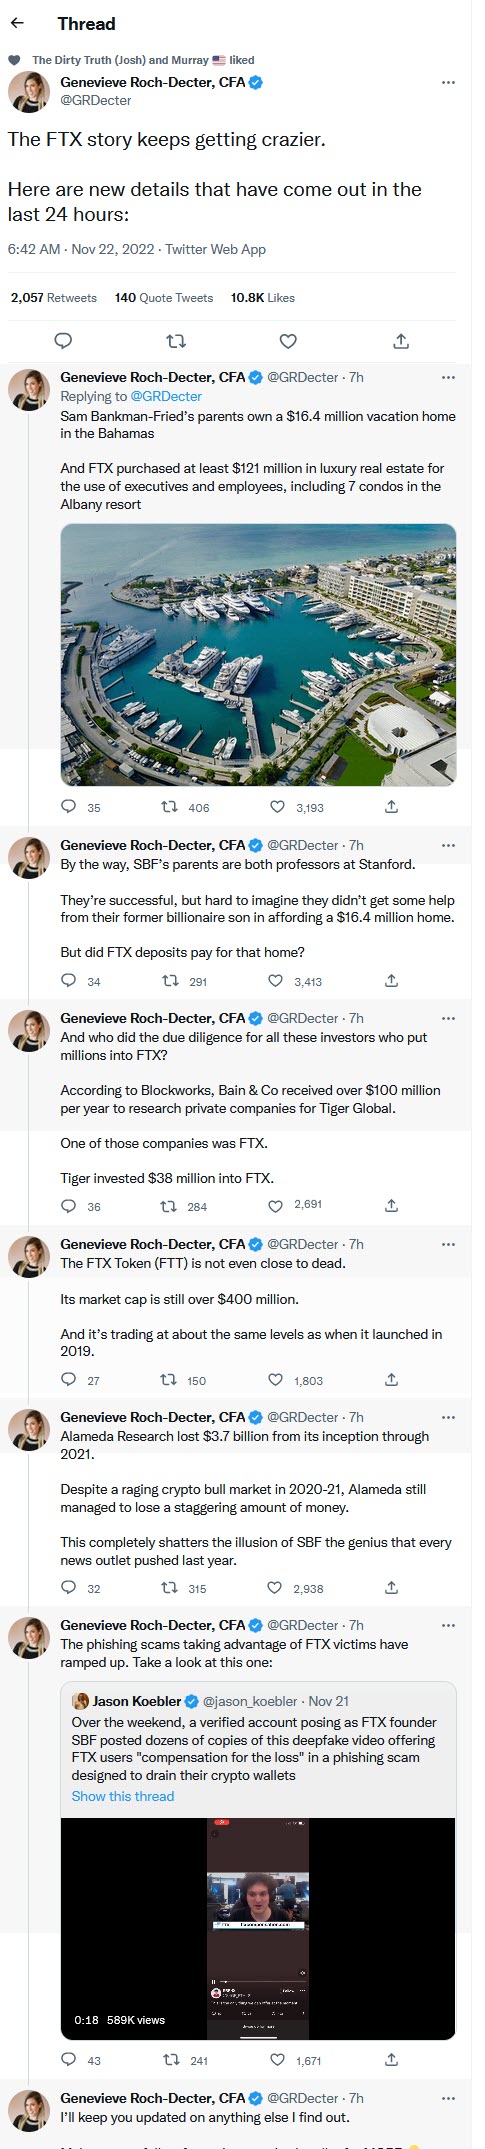Open more options on Alameda Research tweet
The width and height of the screenshot is (485, 2149).
(x=448, y=1417)
